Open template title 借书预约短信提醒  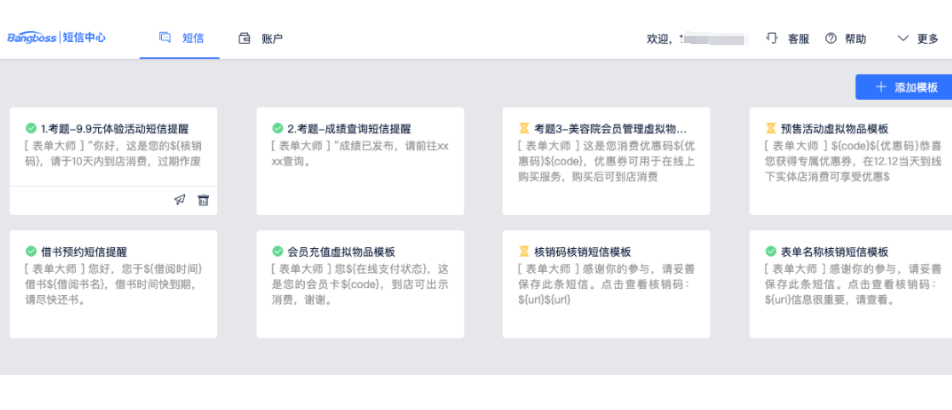84,251
